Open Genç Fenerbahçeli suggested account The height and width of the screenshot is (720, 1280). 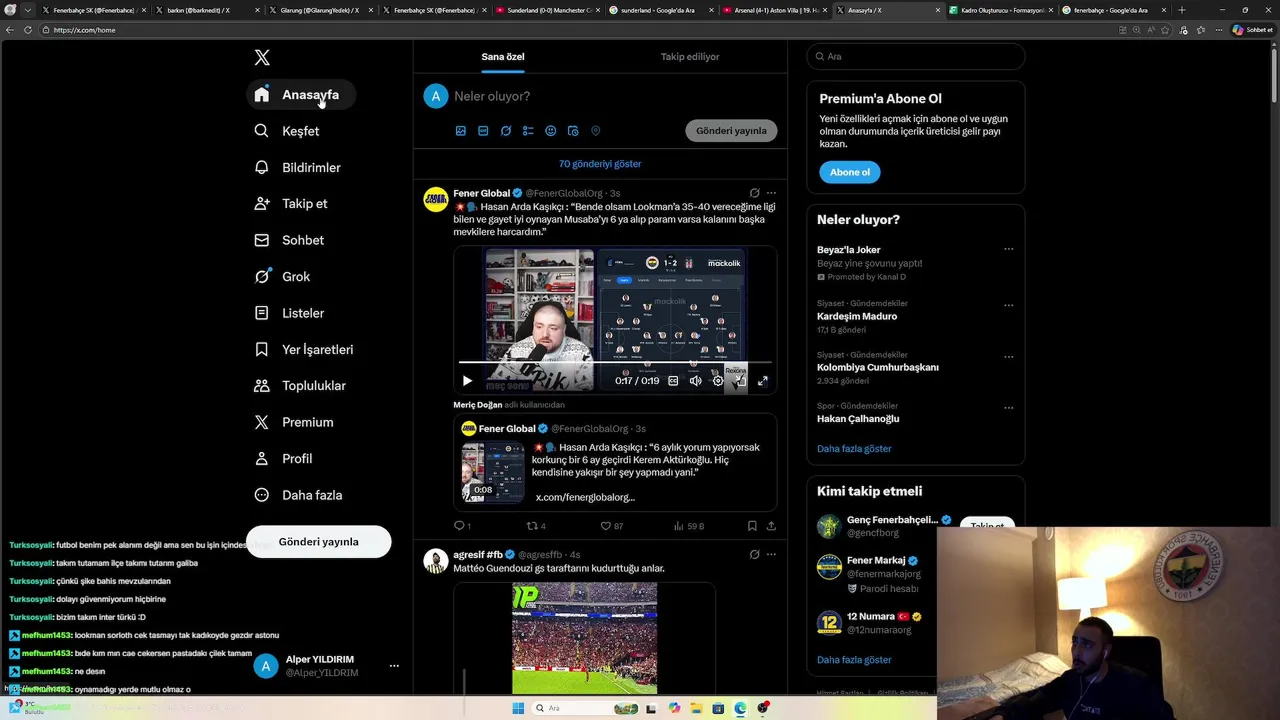[892, 520]
